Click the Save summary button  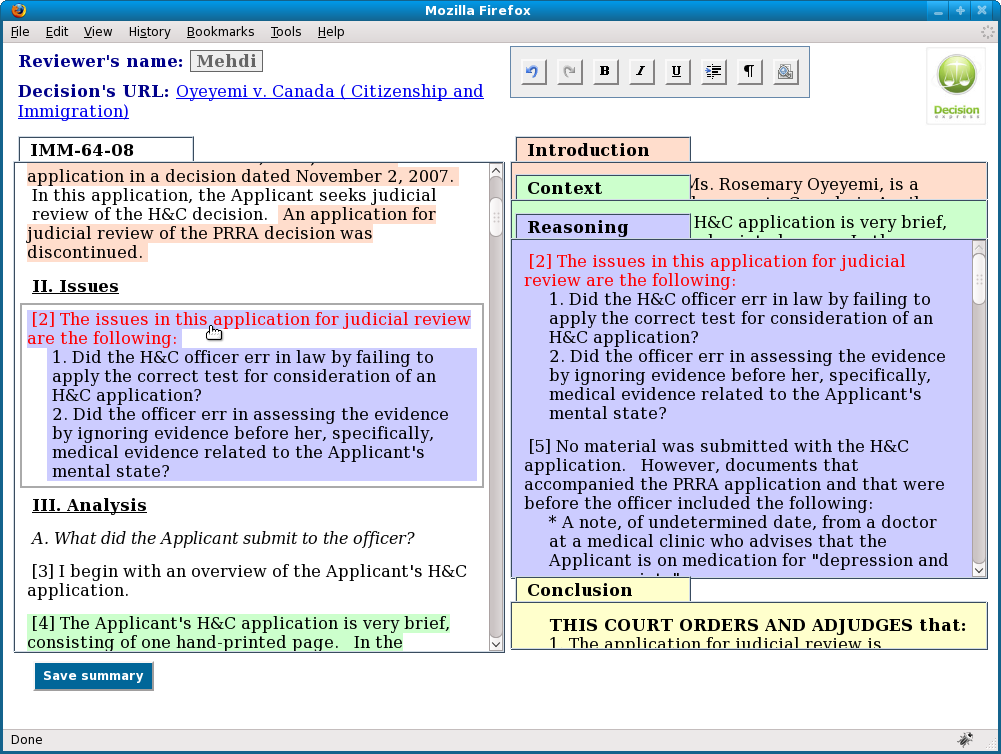(x=94, y=676)
